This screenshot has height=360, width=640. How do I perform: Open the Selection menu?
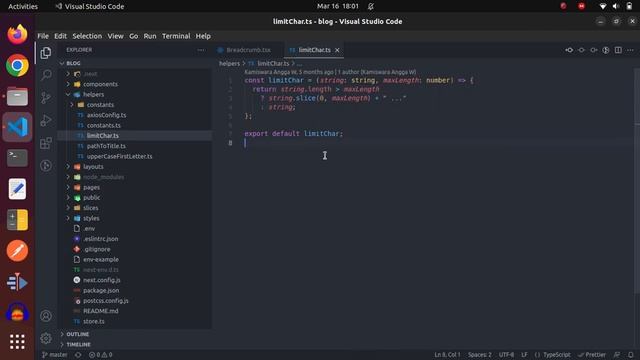tap(87, 36)
